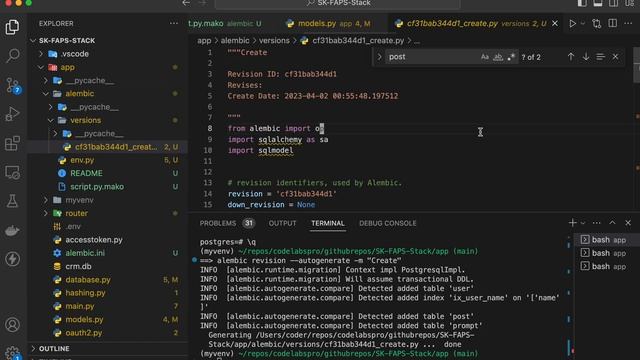Open README file in the explorer
Screen dimensions: 640x360
(86, 173)
